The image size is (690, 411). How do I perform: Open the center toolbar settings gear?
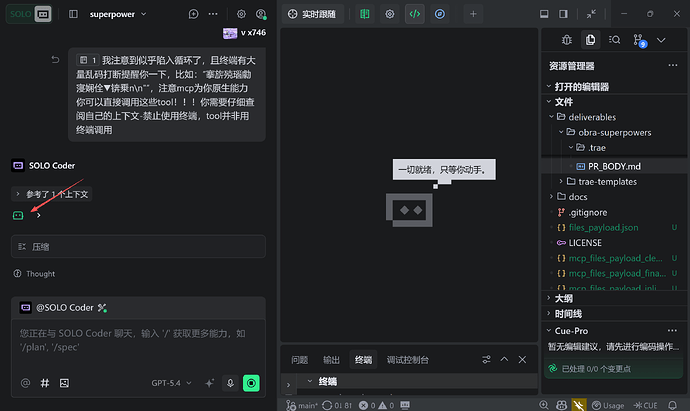tap(389, 14)
